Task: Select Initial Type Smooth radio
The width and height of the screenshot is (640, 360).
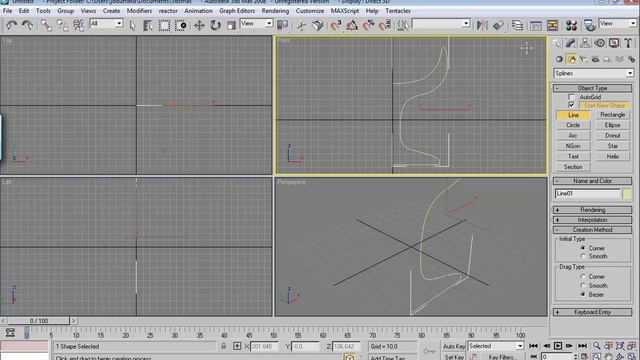Action: coord(583,256)
